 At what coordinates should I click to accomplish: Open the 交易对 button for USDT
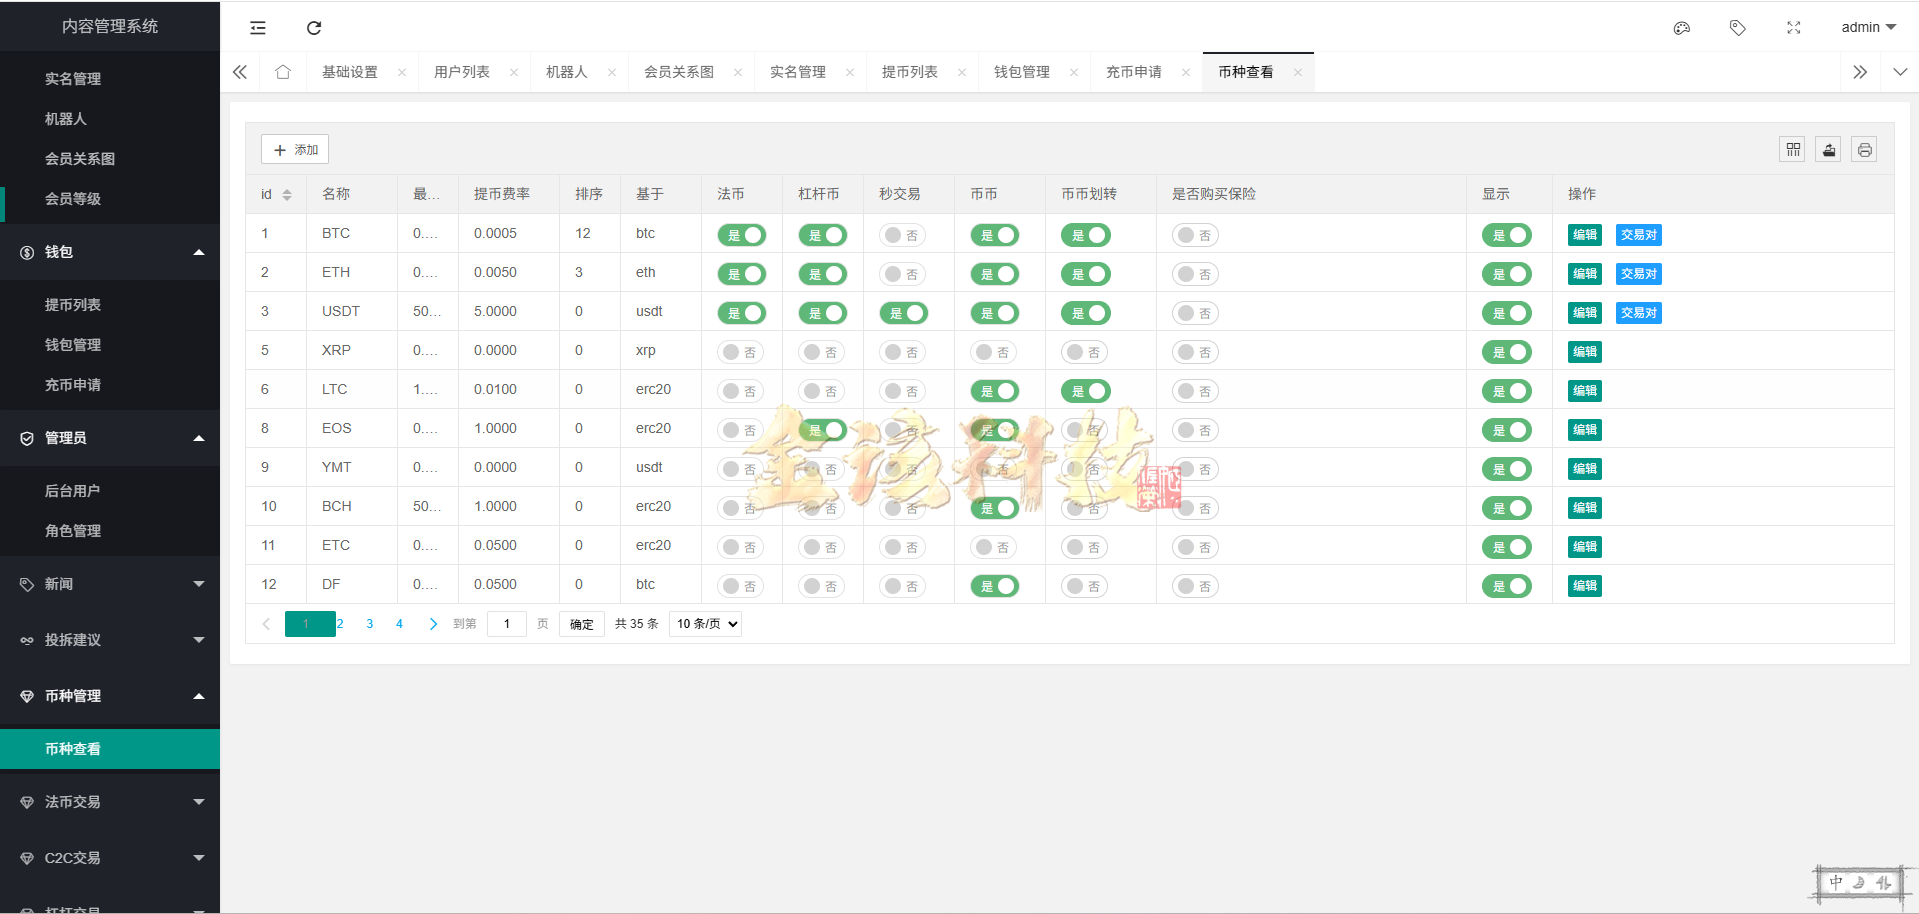(1637, 312)
